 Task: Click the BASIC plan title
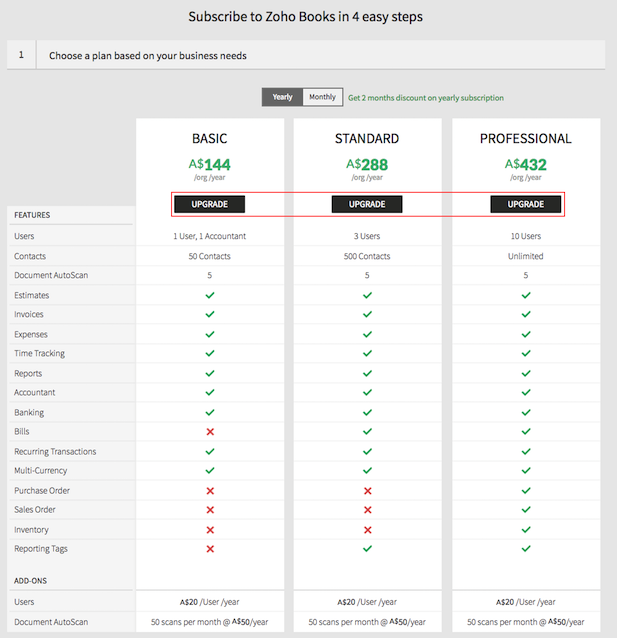click(210, 139)
